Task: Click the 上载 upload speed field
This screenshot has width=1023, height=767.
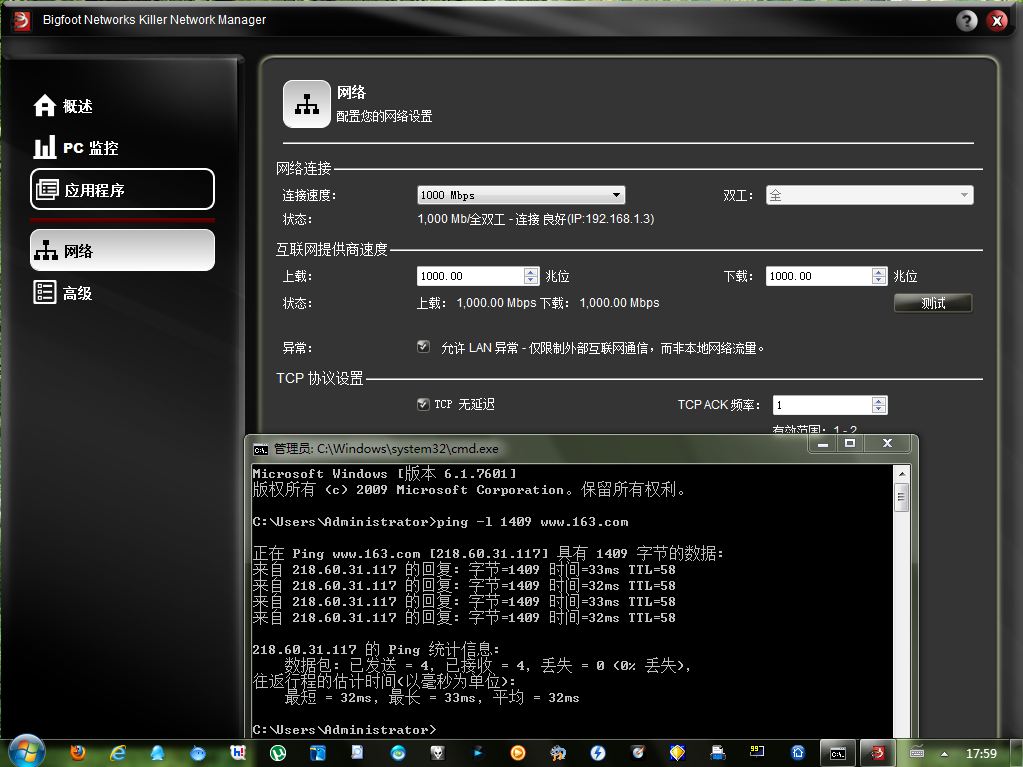Action: (470, 276)
